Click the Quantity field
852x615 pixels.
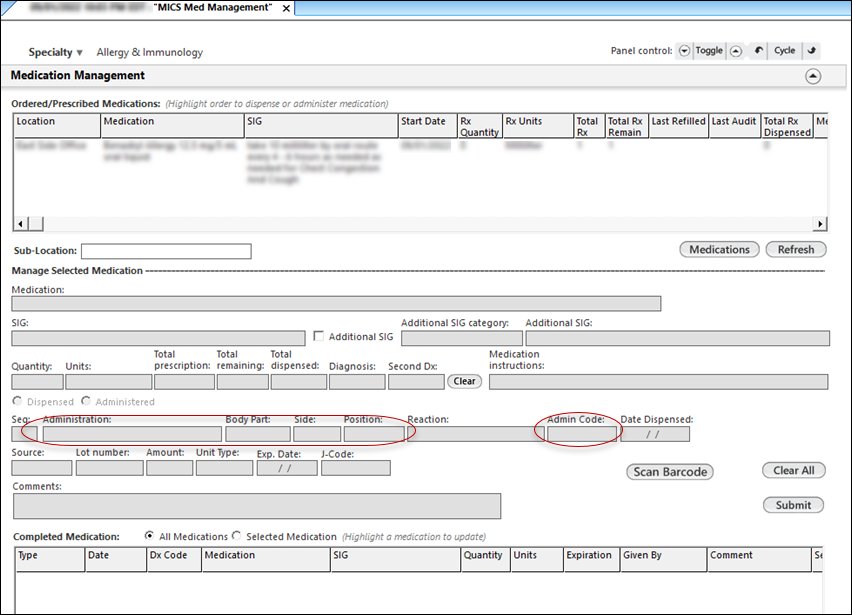(37, 382)
